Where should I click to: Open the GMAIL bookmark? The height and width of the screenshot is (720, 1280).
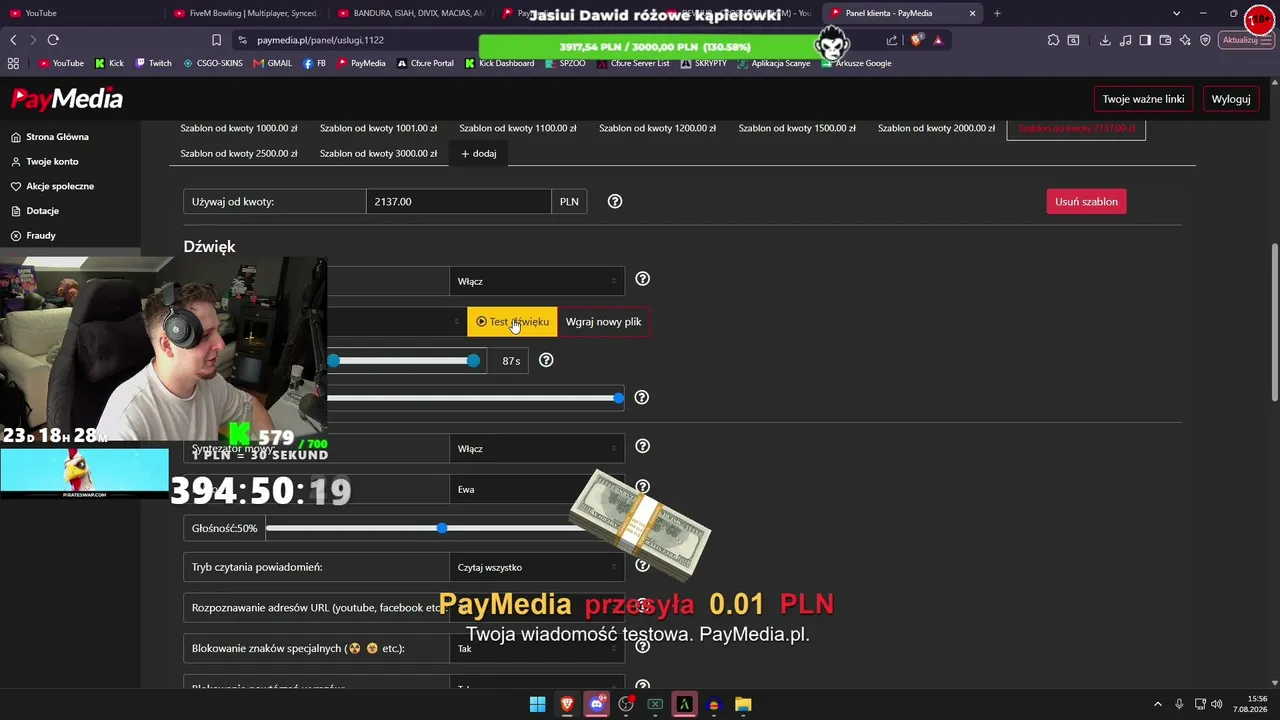coord(273,63)
